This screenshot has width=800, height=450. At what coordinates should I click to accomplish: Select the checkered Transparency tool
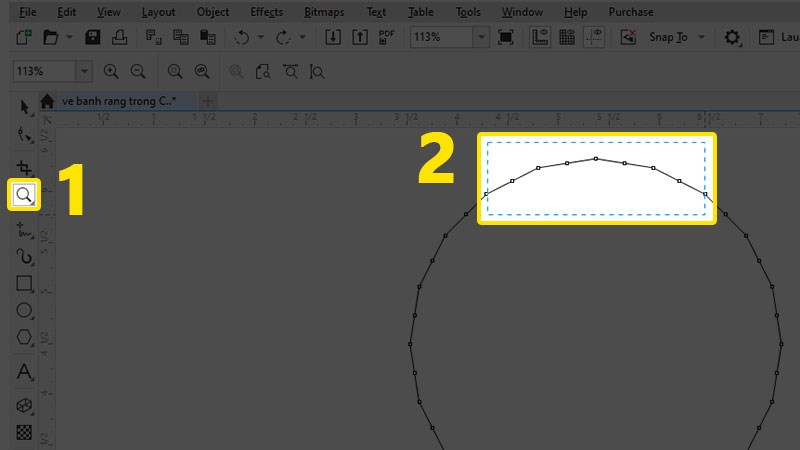tap(24, 432)
